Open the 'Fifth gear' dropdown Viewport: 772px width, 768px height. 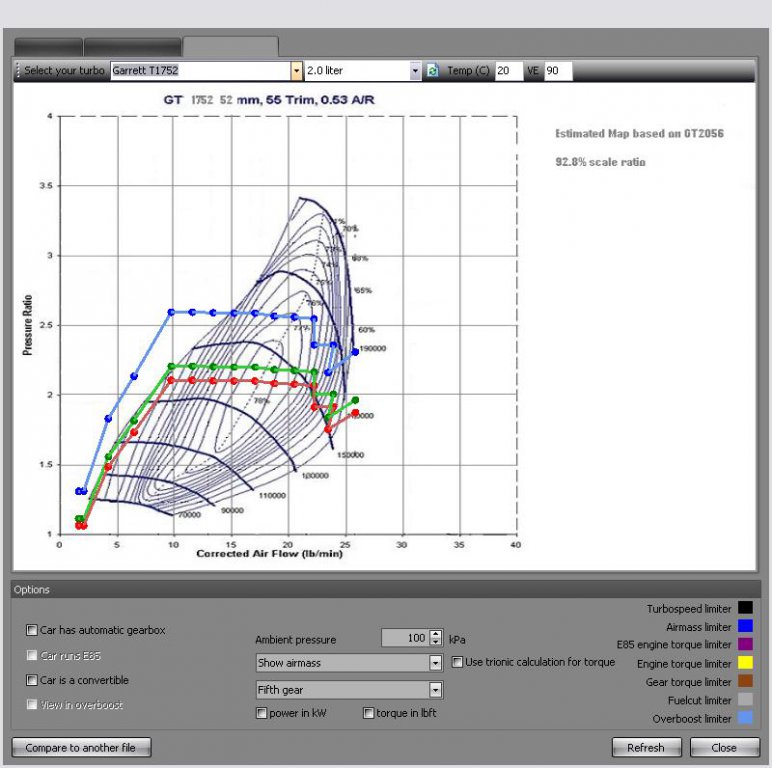[x=435, y=690]
